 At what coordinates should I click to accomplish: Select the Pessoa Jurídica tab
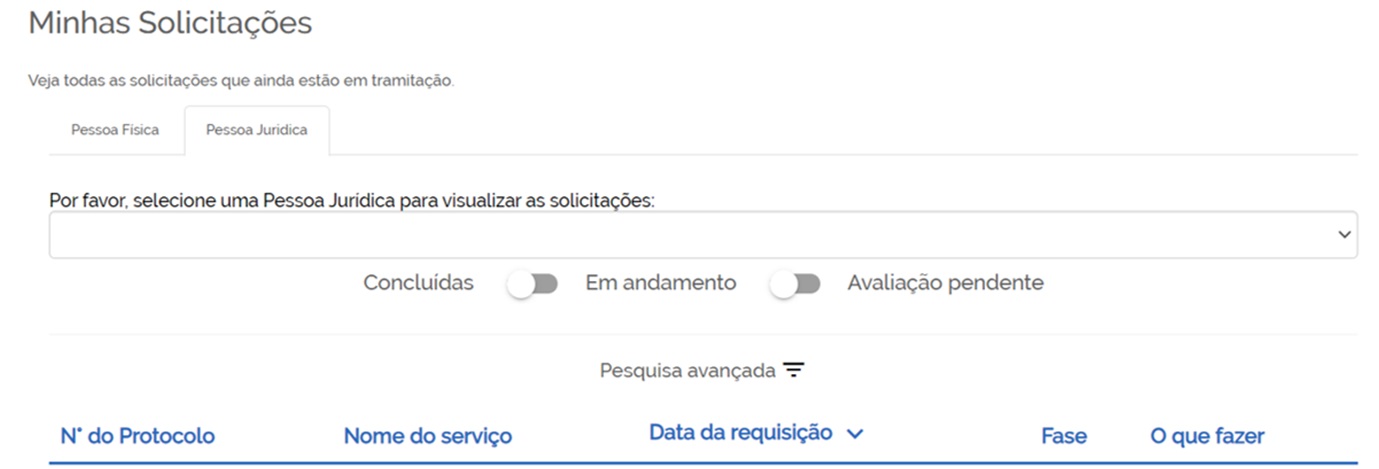[257, 130]
